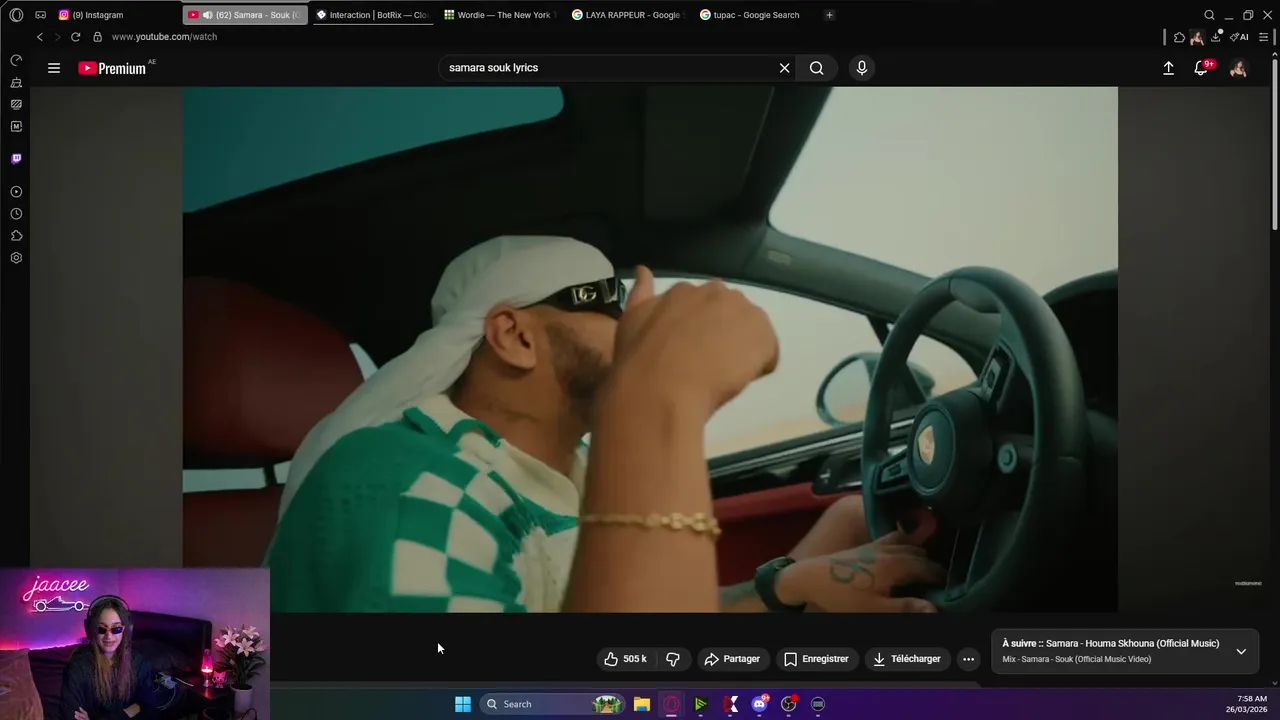Open the top sidebar speed icon
1280x720 pixels.
click(x=16, y=61)
